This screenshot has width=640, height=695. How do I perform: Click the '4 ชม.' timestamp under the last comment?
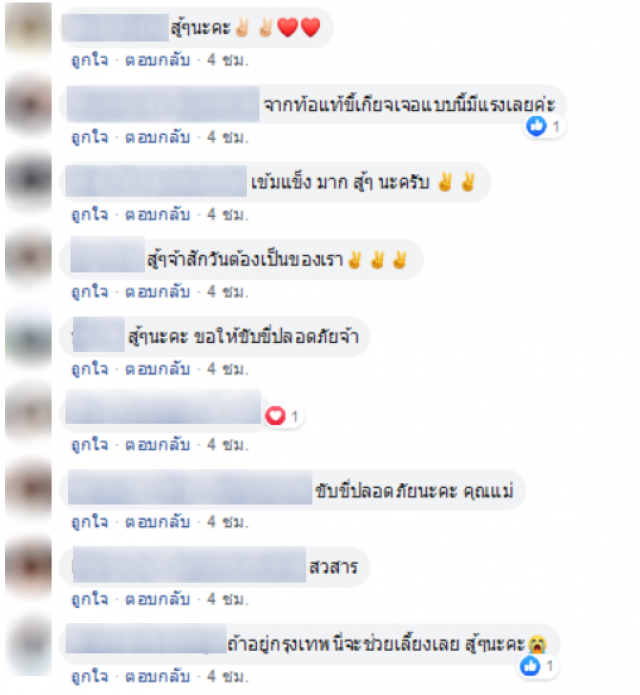(x=228, y=676)
